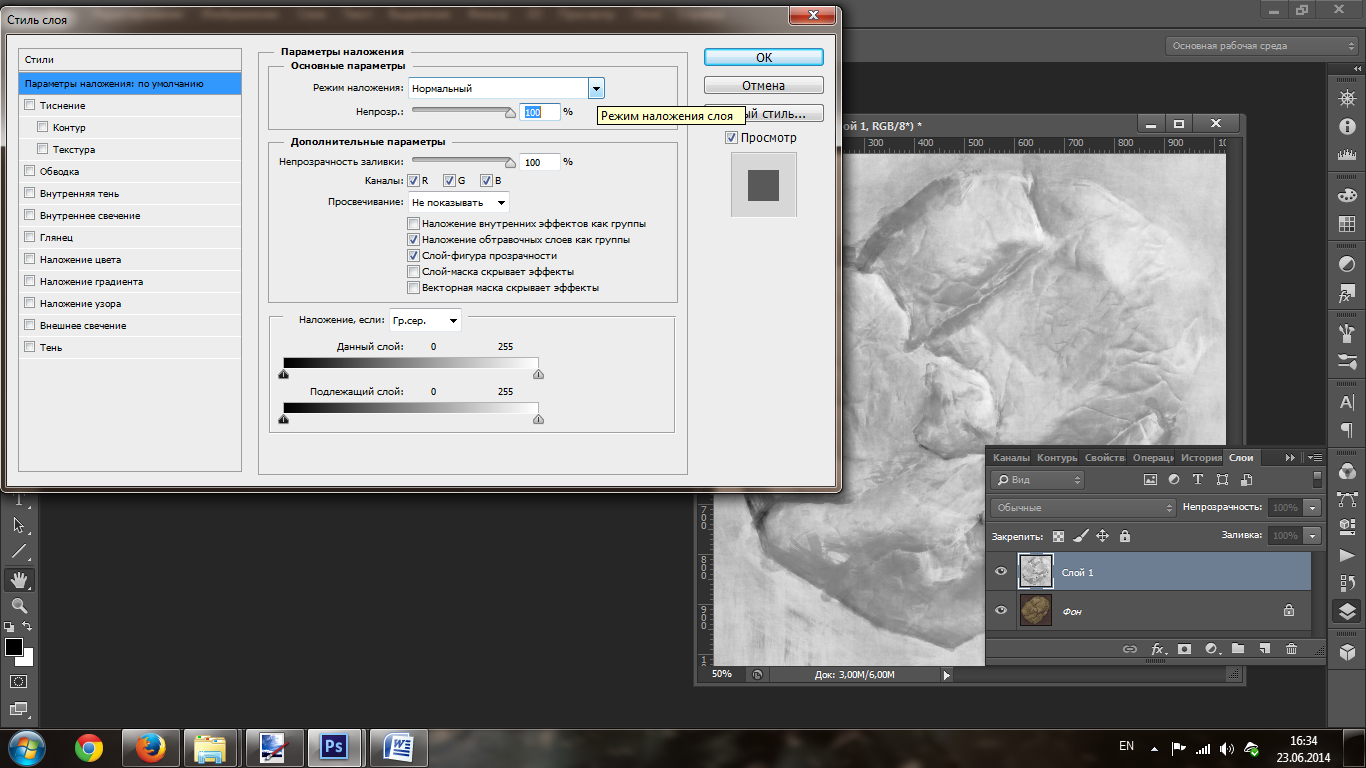Open the История panel tab
This screenshot has height=768, width=1366.
tap(1201, 458)
